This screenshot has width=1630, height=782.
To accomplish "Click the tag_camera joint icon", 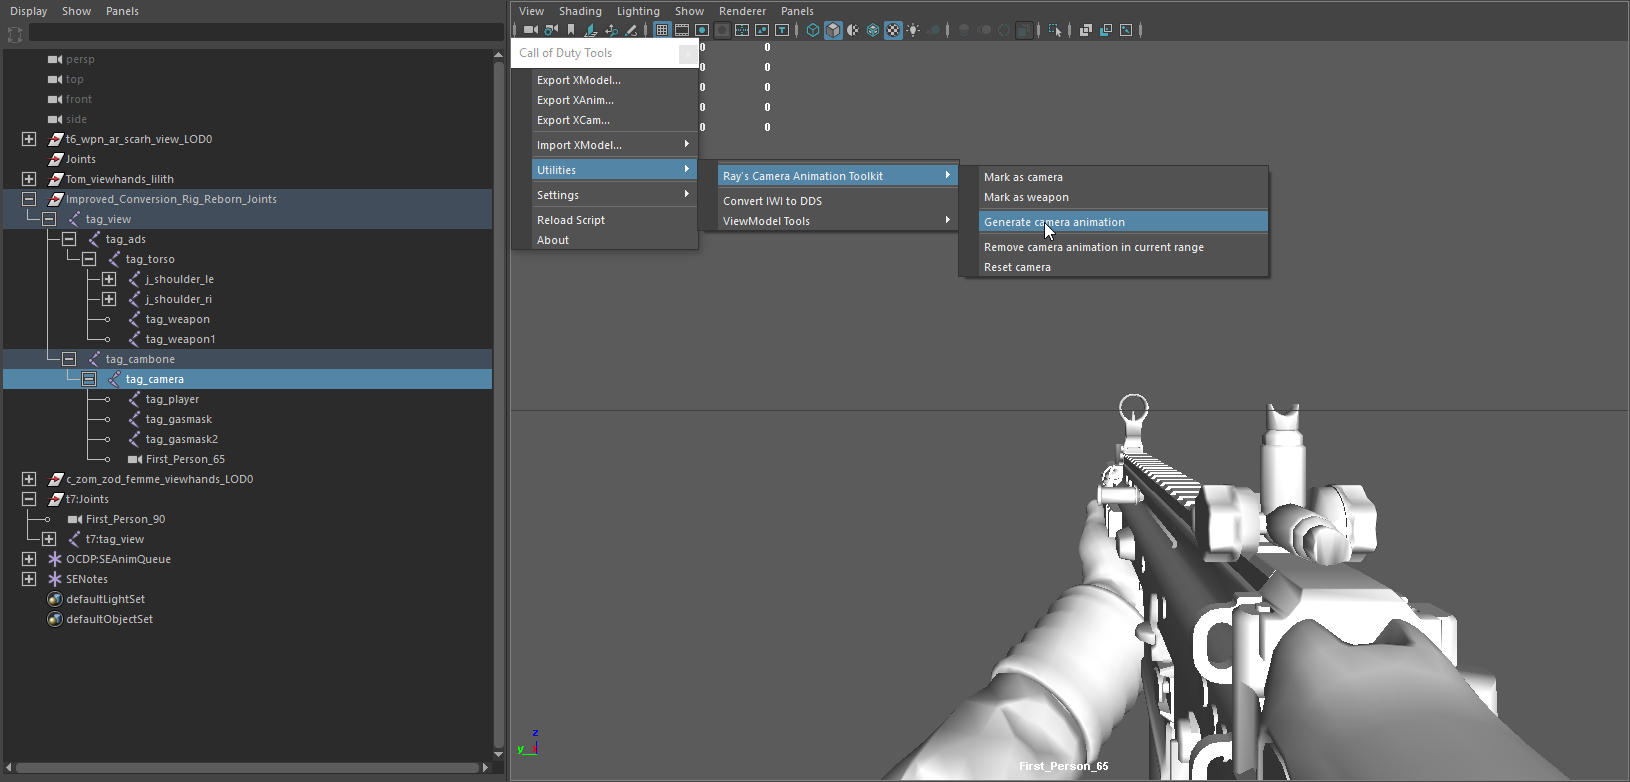I will pos(115,379).
